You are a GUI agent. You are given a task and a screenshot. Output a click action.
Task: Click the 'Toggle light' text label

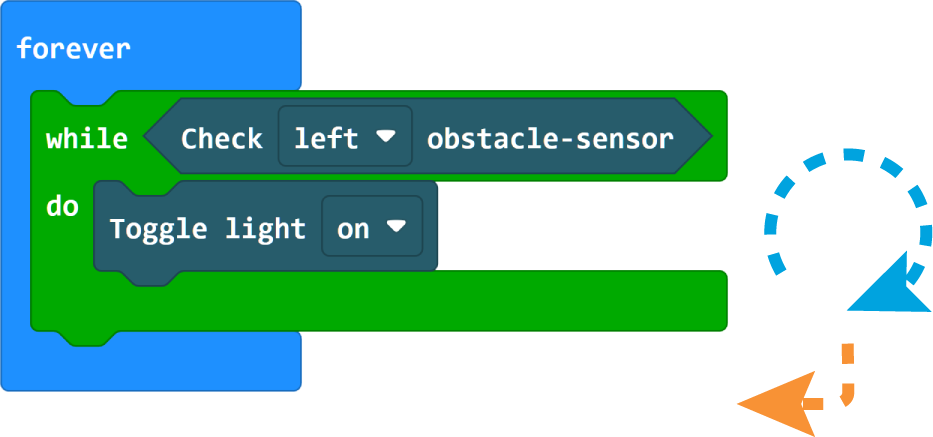click(208, 229)
